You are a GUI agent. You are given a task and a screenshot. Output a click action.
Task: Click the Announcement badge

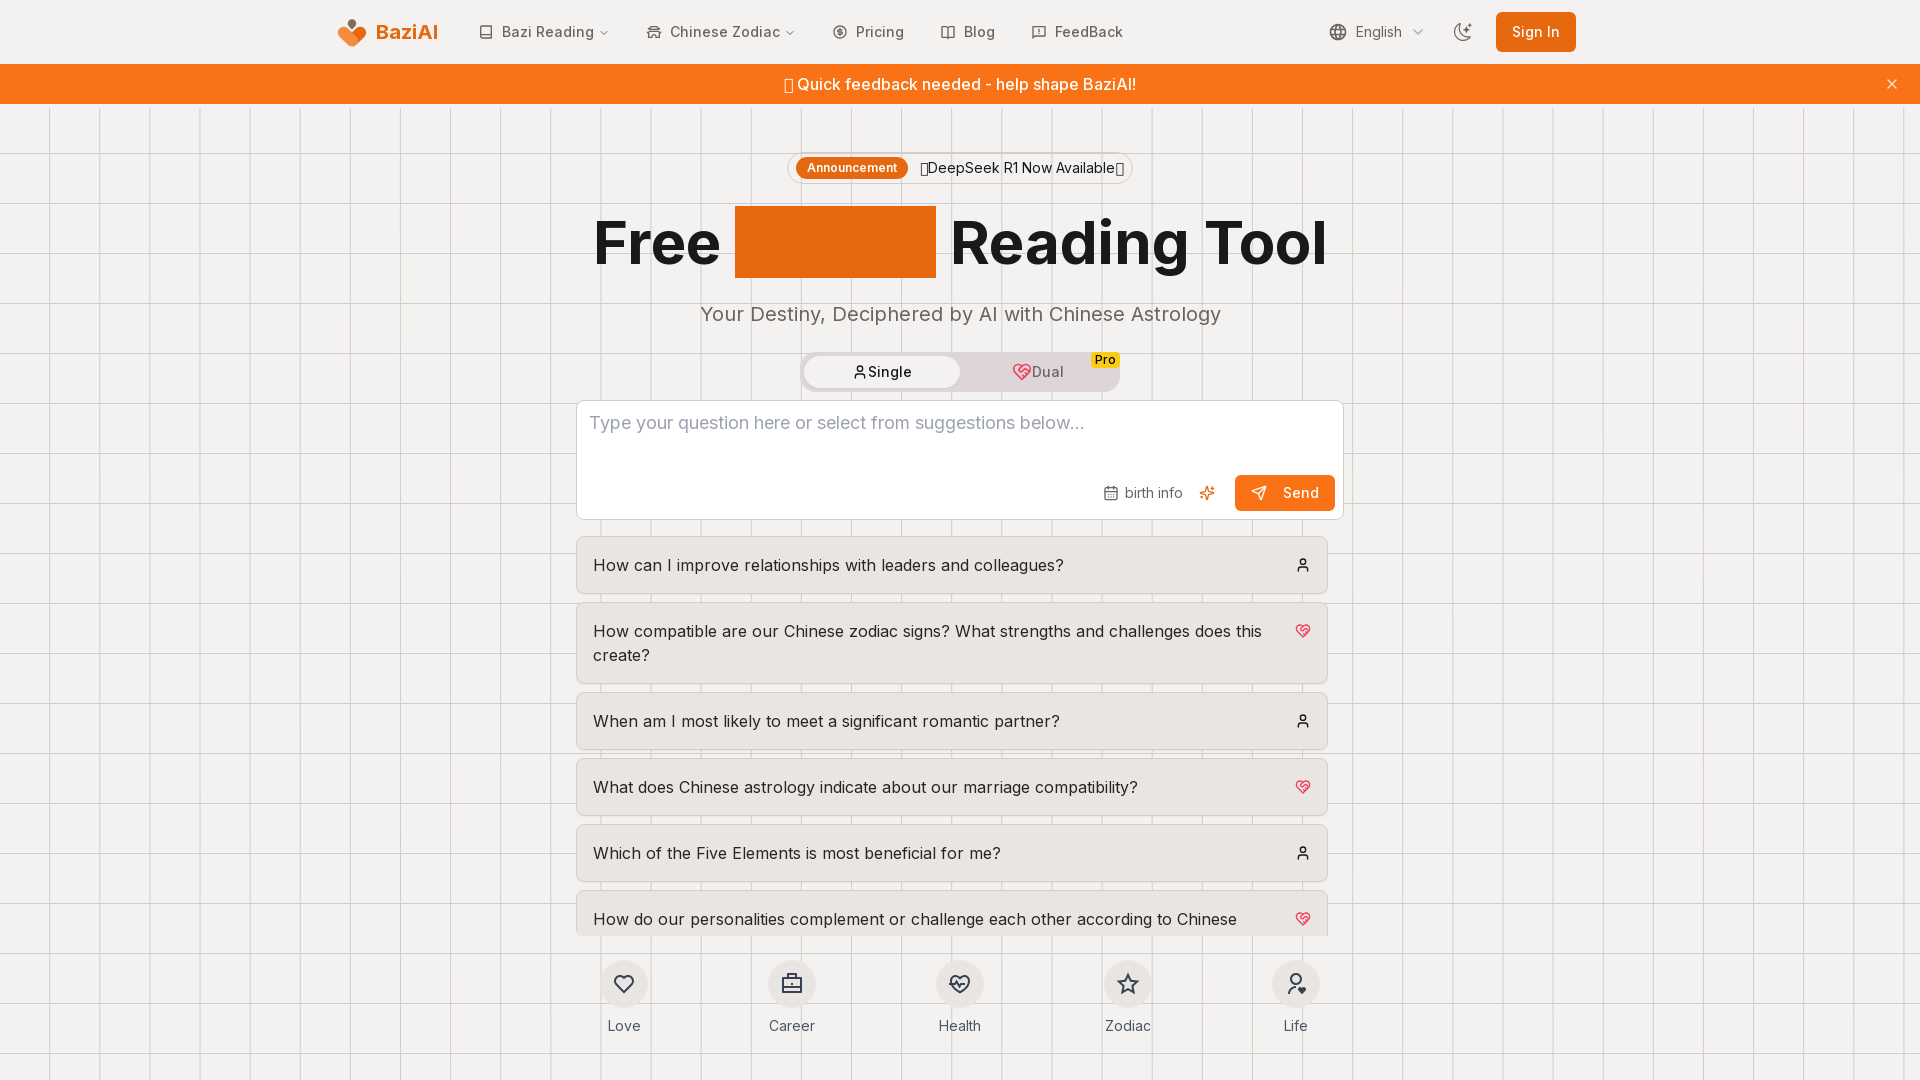pyautogui.click(x=852, y=168)
